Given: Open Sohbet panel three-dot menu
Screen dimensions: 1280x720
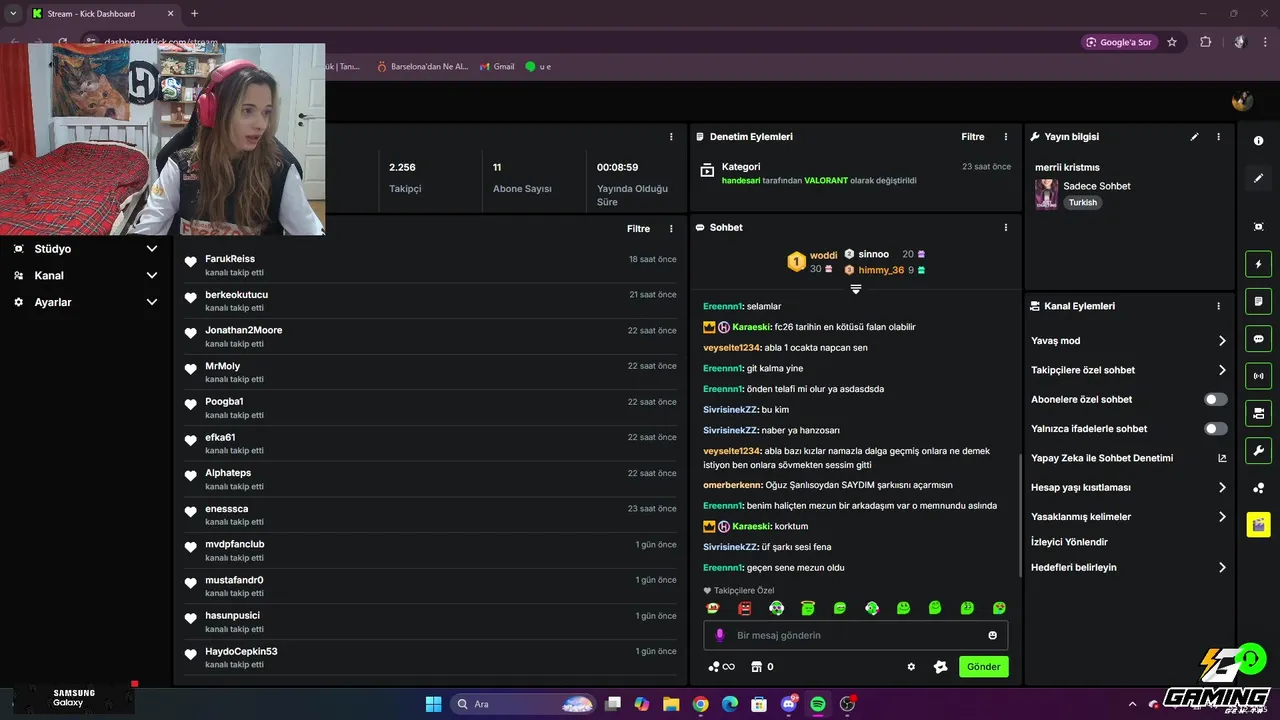Looking at the screenshot, I should pyautogui.click(x=1006, y=228).
